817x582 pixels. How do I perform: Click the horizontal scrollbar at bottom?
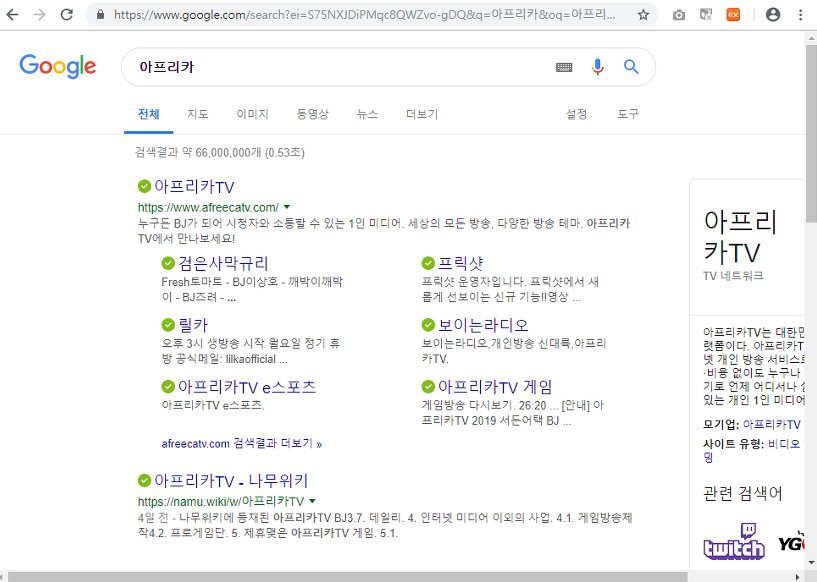tap(348, 577)
